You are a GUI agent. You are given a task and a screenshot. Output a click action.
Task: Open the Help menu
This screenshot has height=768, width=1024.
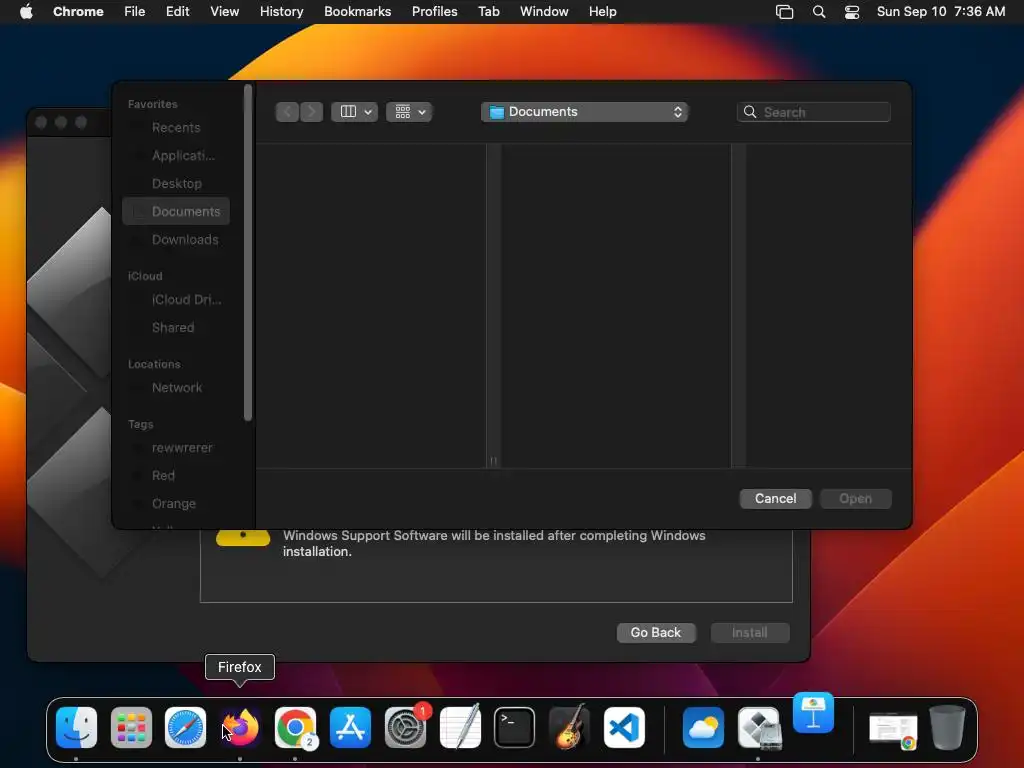point(602,11)
